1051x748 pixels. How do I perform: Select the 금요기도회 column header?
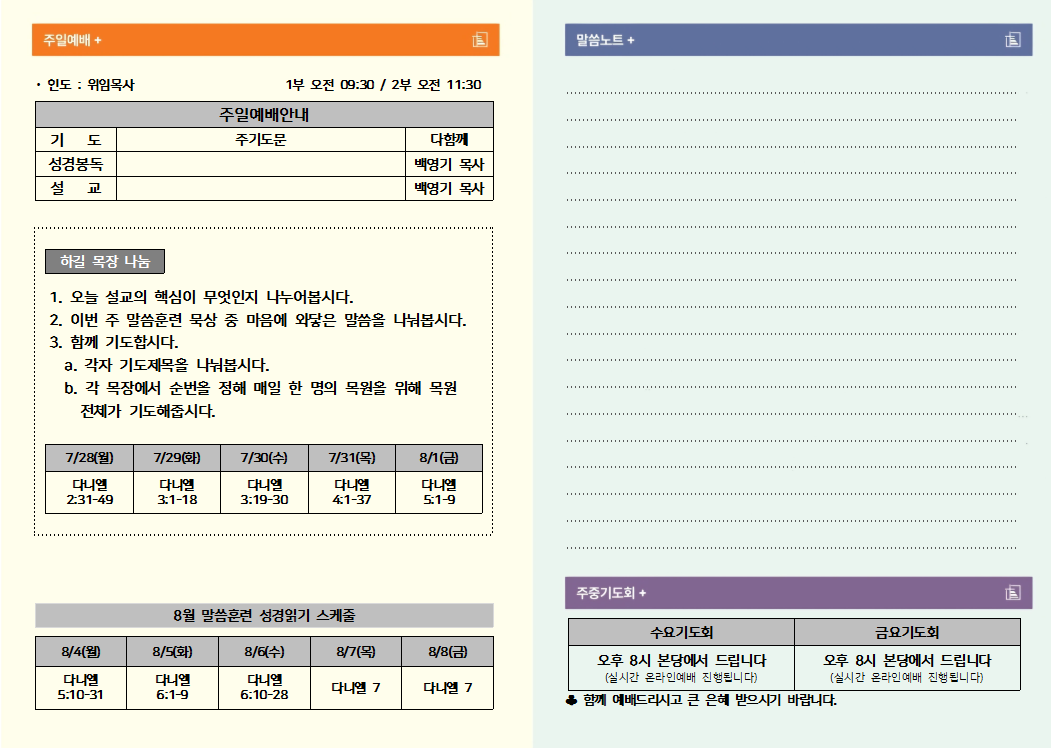click(907, 632)
